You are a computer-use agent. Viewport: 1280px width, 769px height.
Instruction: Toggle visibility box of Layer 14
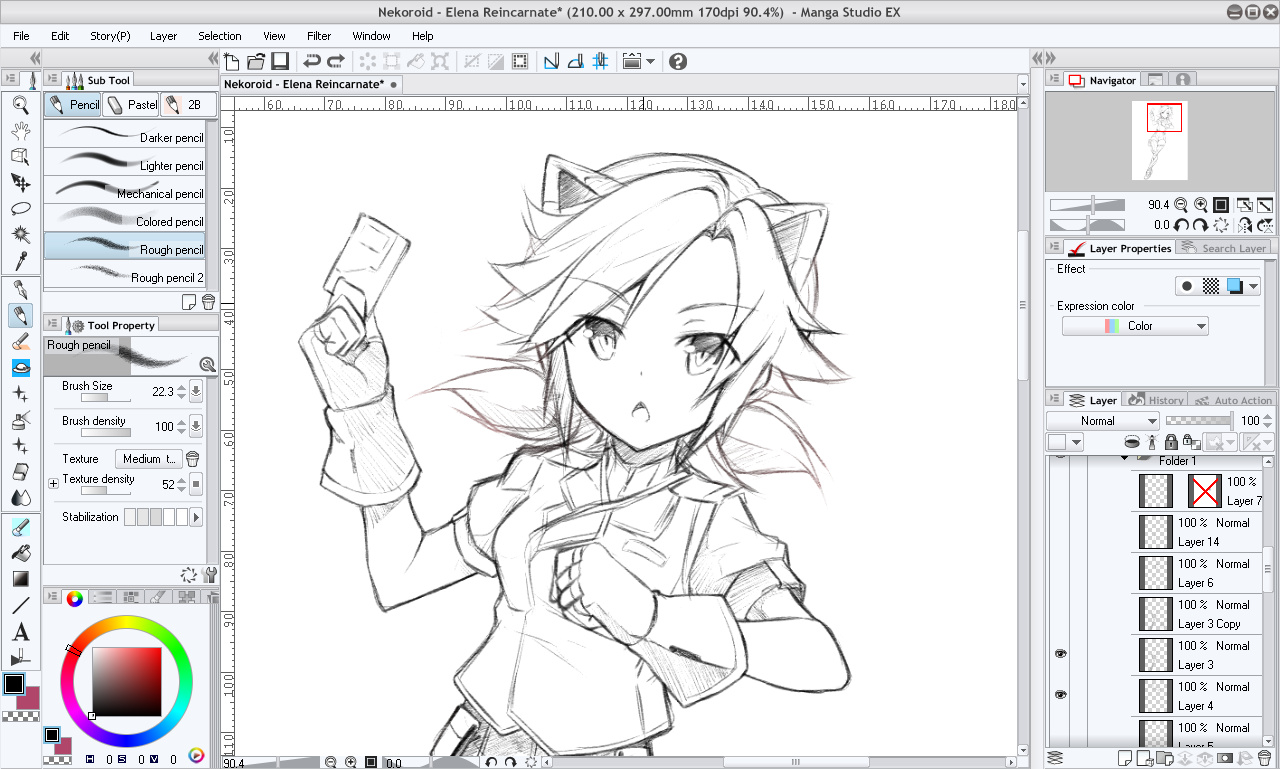pyautogui.click(x=1061, y=531)
